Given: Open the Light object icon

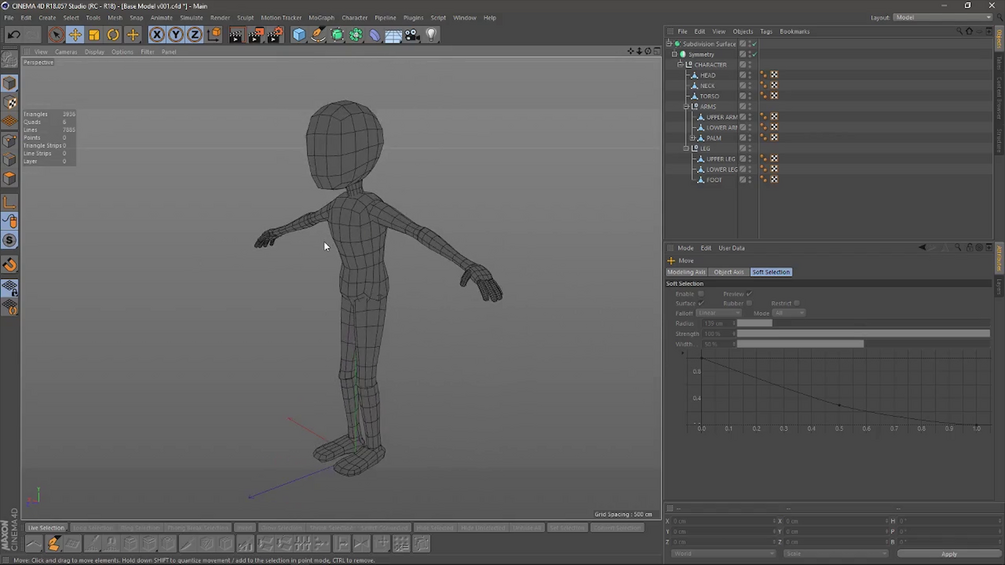Looking at the screenshot, I should (431, 35).
